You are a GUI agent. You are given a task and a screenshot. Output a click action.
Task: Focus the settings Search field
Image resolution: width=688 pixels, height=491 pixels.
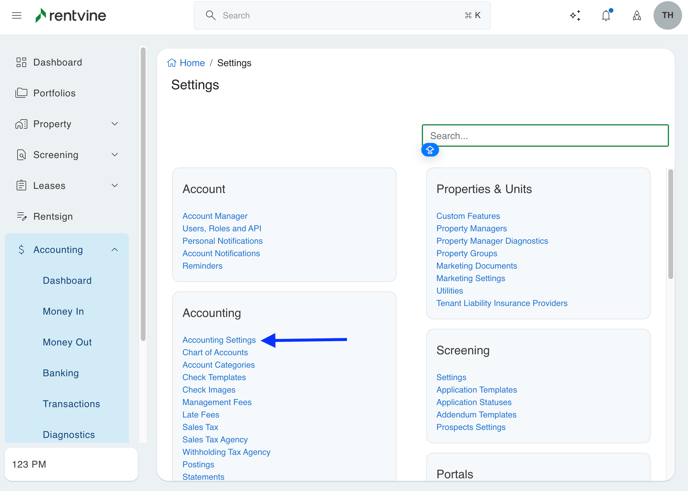pyautogui.click(x=545, y=136)
